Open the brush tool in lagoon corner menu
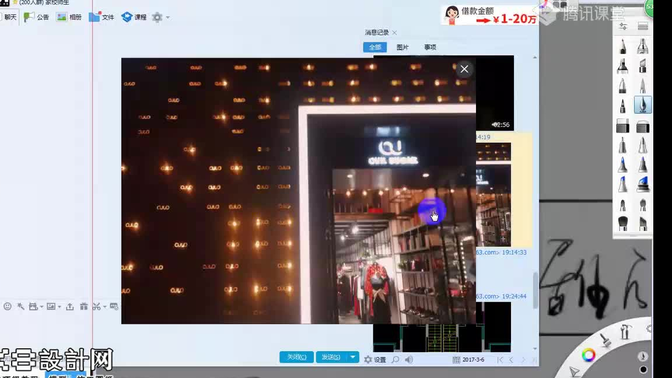 (x=606, y=340)
